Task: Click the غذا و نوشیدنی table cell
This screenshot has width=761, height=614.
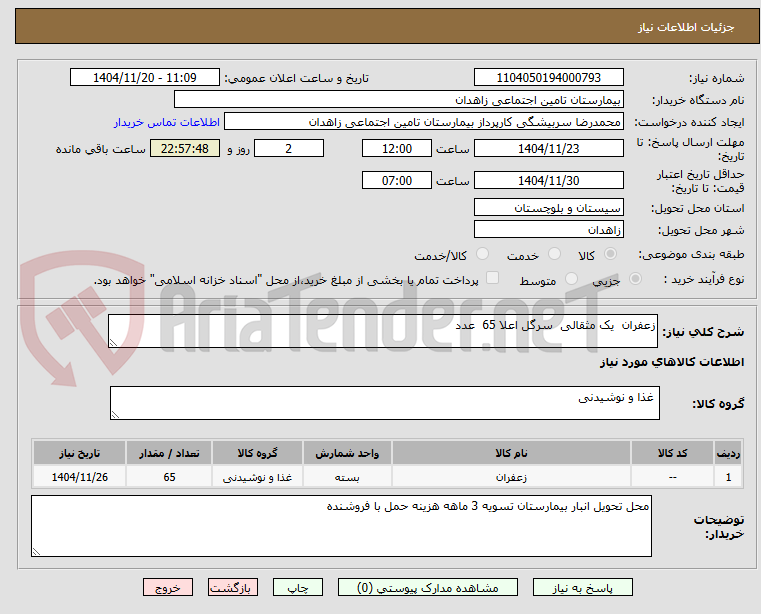Action: tap(257, 477)
